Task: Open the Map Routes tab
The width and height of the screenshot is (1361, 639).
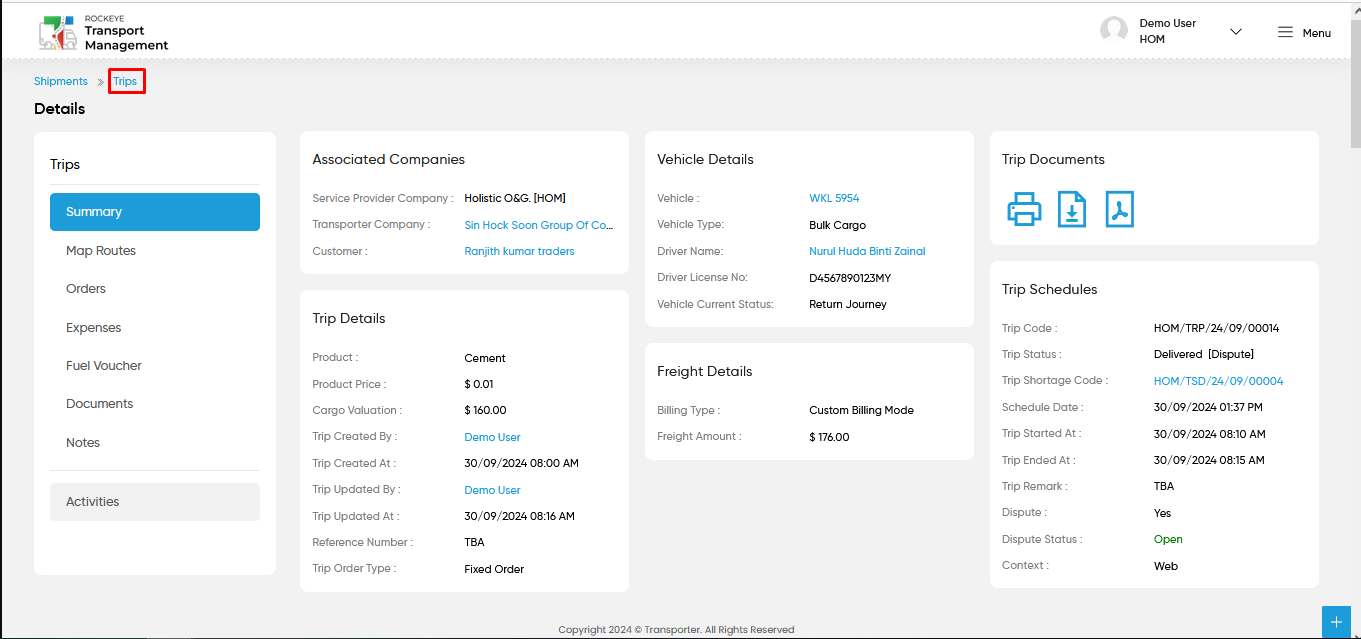Action: pyautogui.click(x=155, y=251)
